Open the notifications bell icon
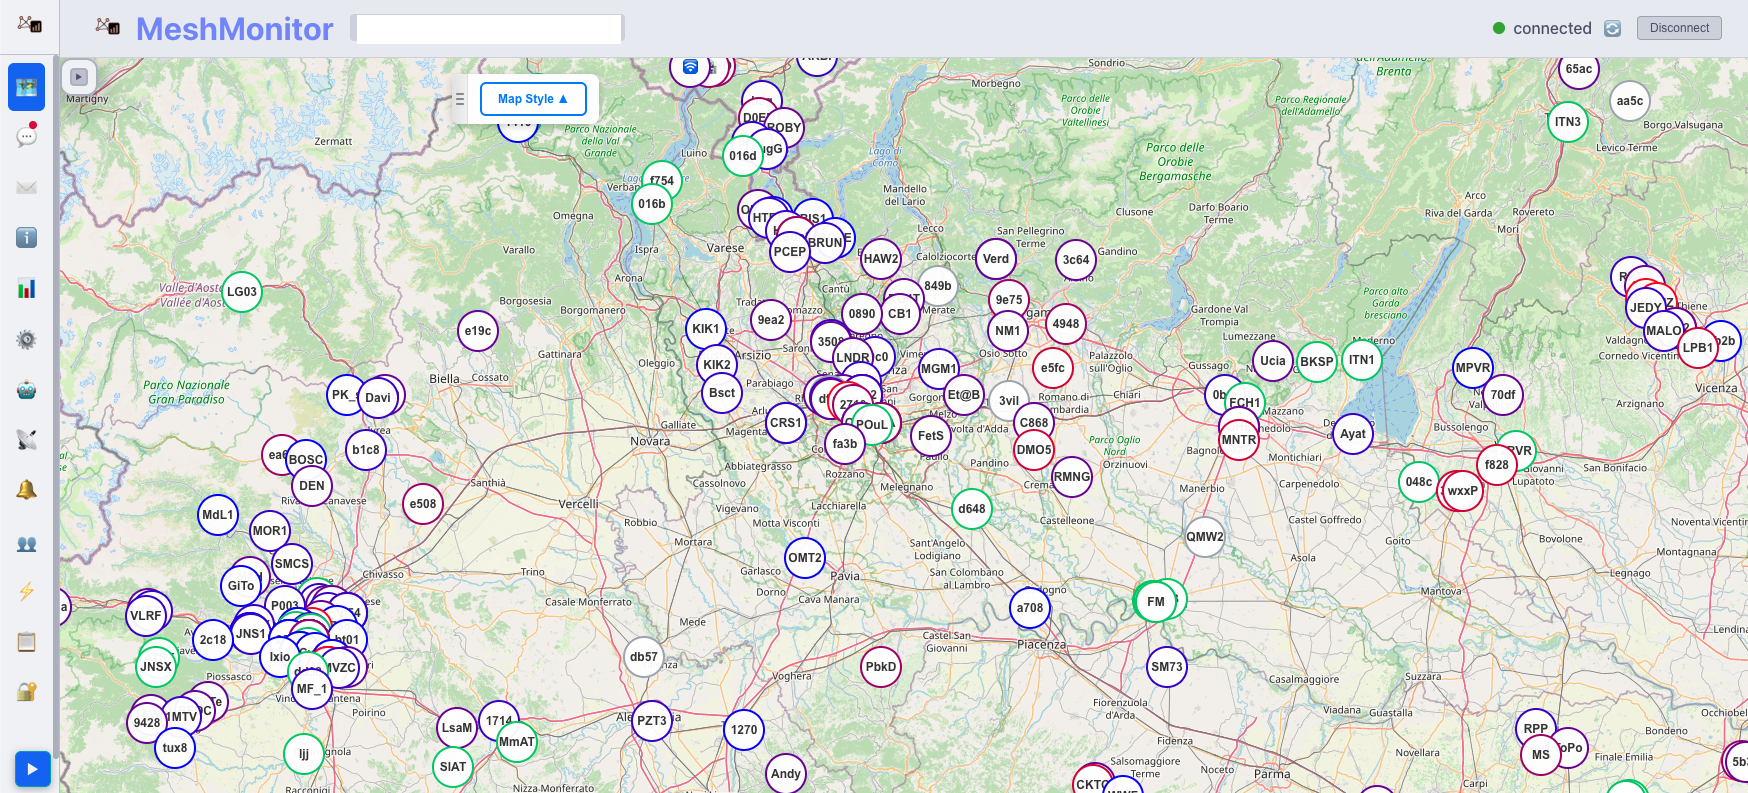 [27, 490]
